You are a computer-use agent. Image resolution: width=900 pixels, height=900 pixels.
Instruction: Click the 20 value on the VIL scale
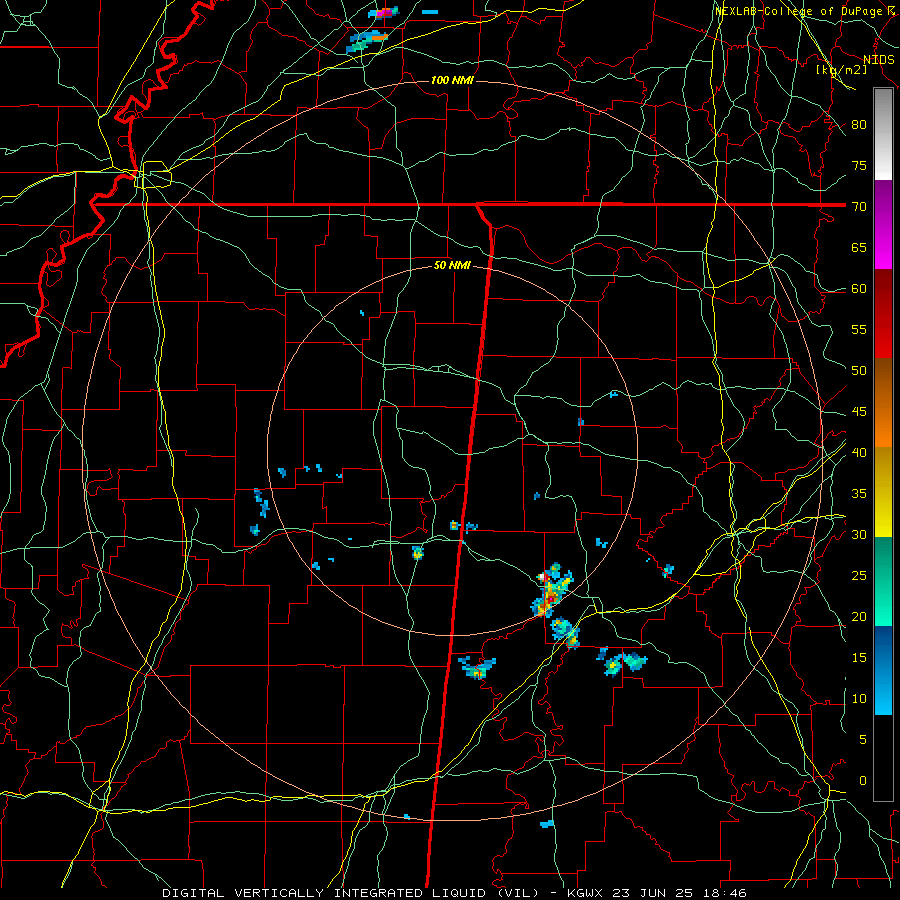point(859,616)
